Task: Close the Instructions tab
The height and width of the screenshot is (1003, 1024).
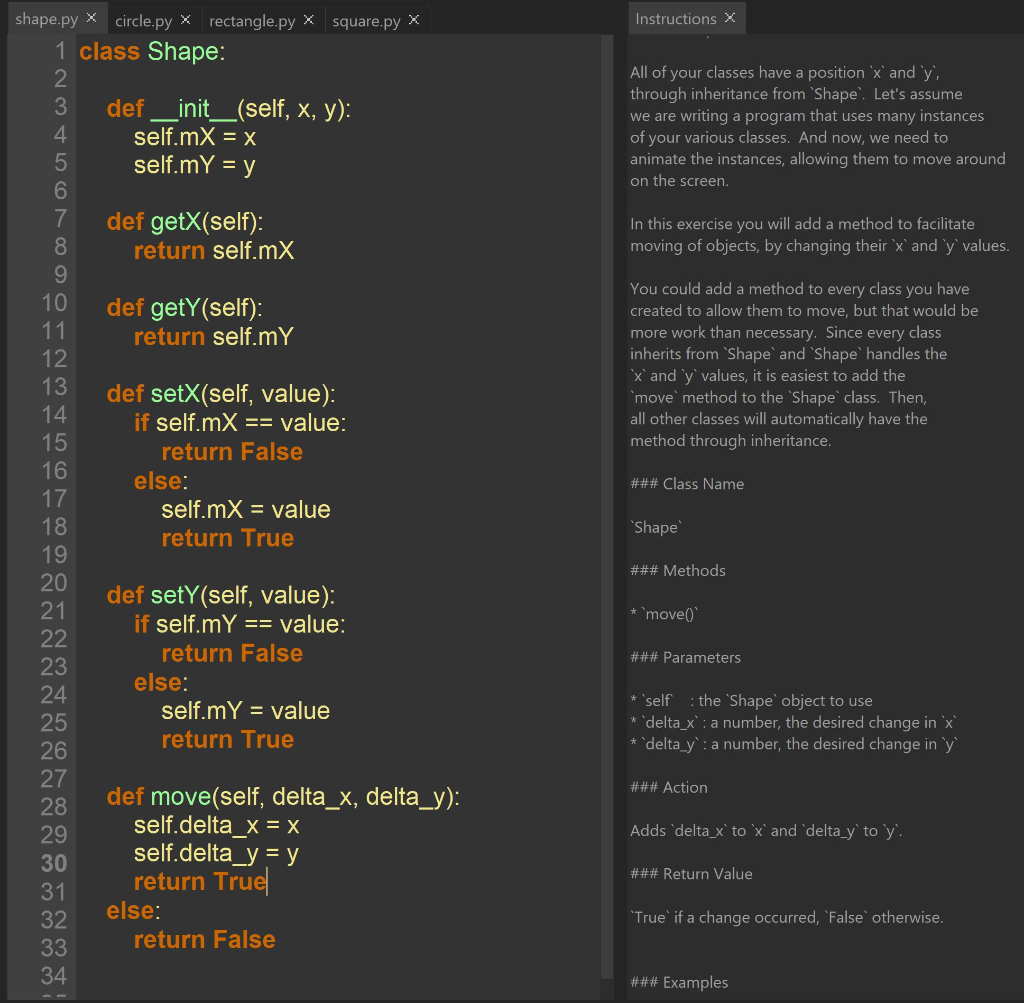Action: (x=730, y=17)
